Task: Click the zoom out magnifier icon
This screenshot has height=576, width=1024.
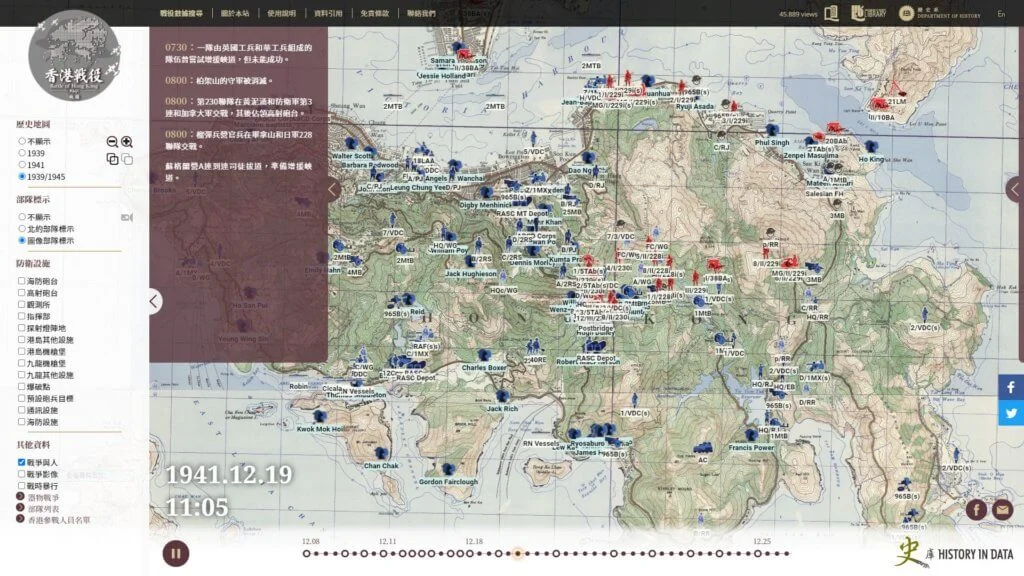Action: point(112,142)
